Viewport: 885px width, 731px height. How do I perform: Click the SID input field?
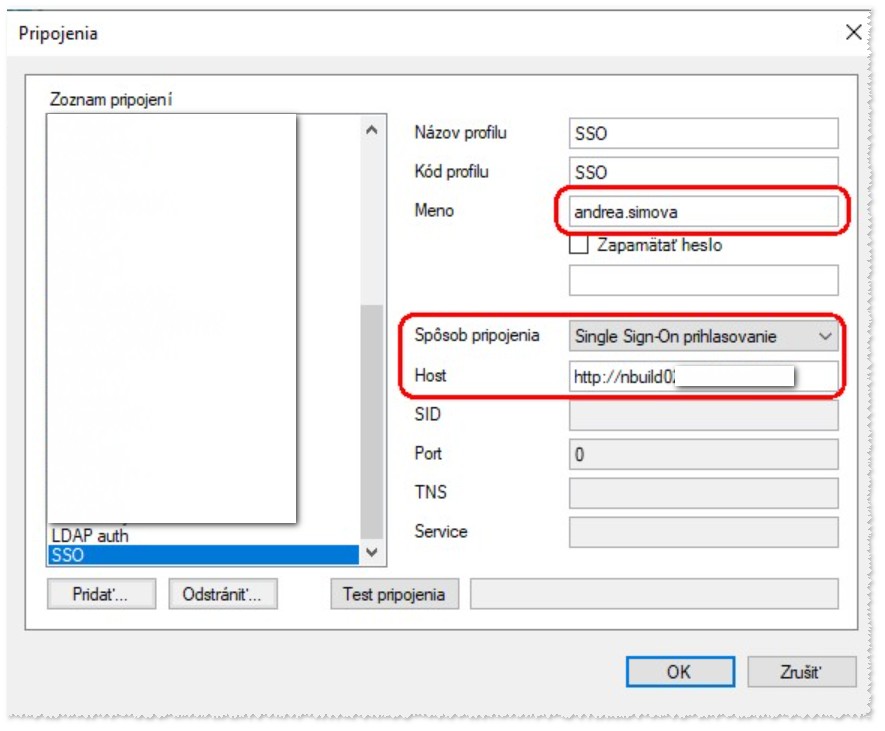tap(703, 415)
